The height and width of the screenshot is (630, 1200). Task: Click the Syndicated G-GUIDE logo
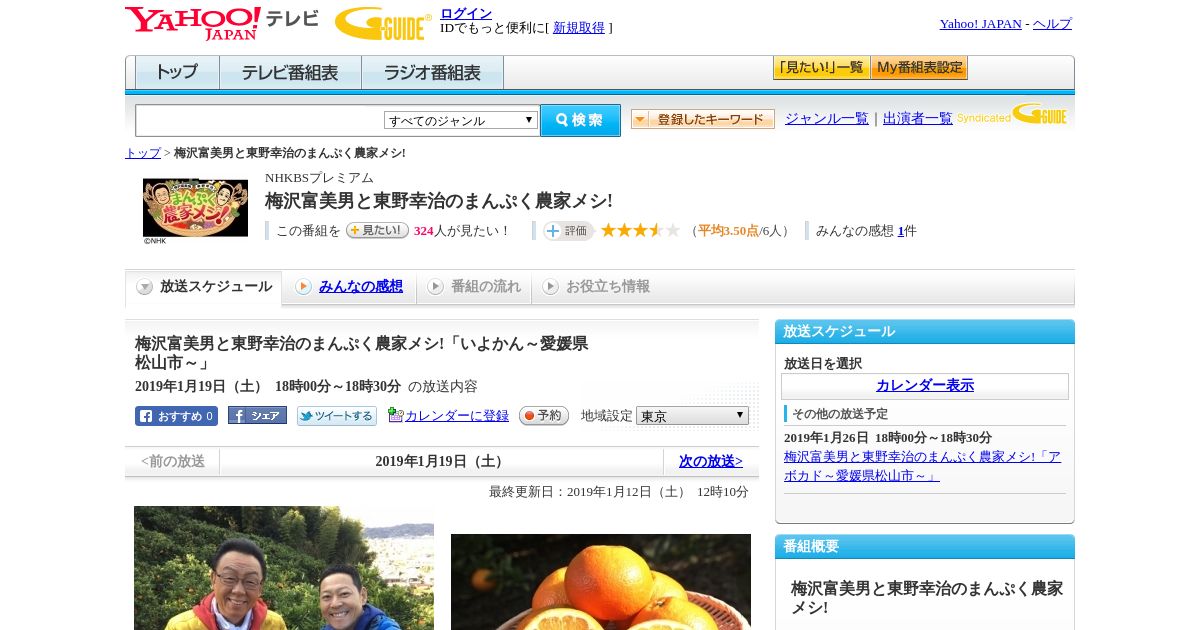1012,114
